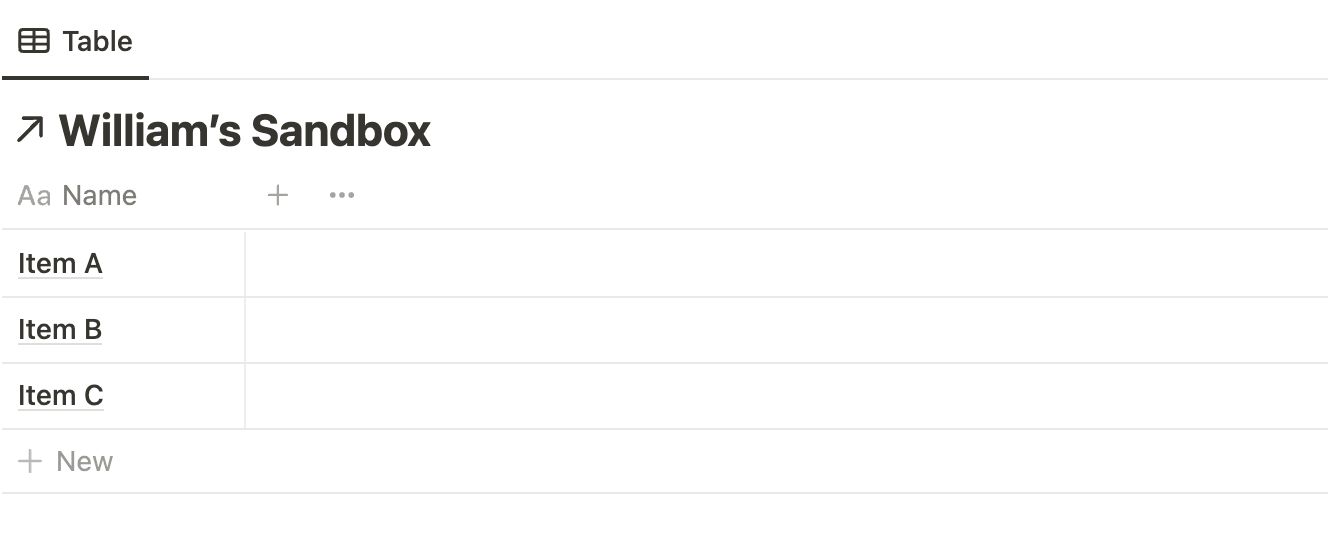Open the Item B page
This screenshot has width=1330, height=556.
click(60, 330)
